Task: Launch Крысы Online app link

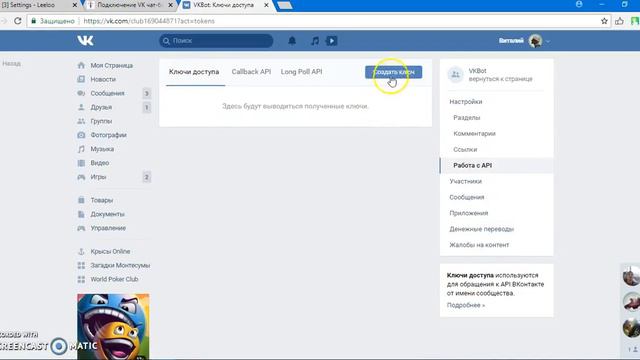Action: pyautogui.click(x=110, y=251)
